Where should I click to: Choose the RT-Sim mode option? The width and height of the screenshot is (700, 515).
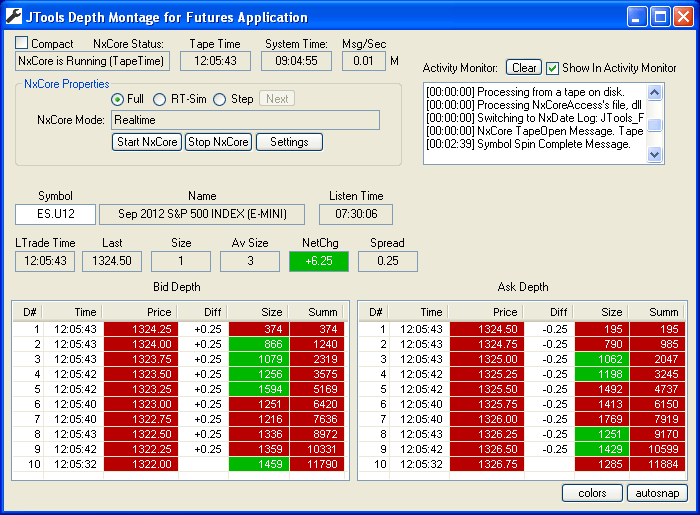coord(160,99)
